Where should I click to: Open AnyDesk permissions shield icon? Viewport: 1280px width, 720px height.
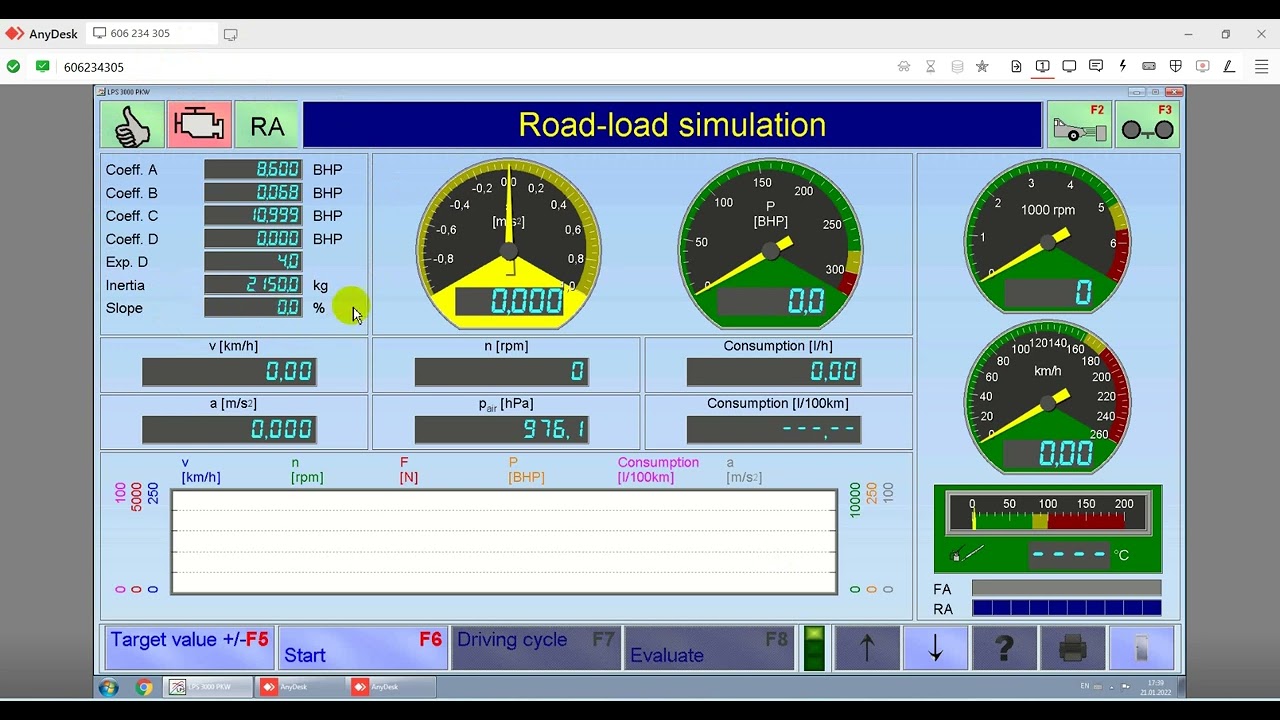(x=1176, y=66)
